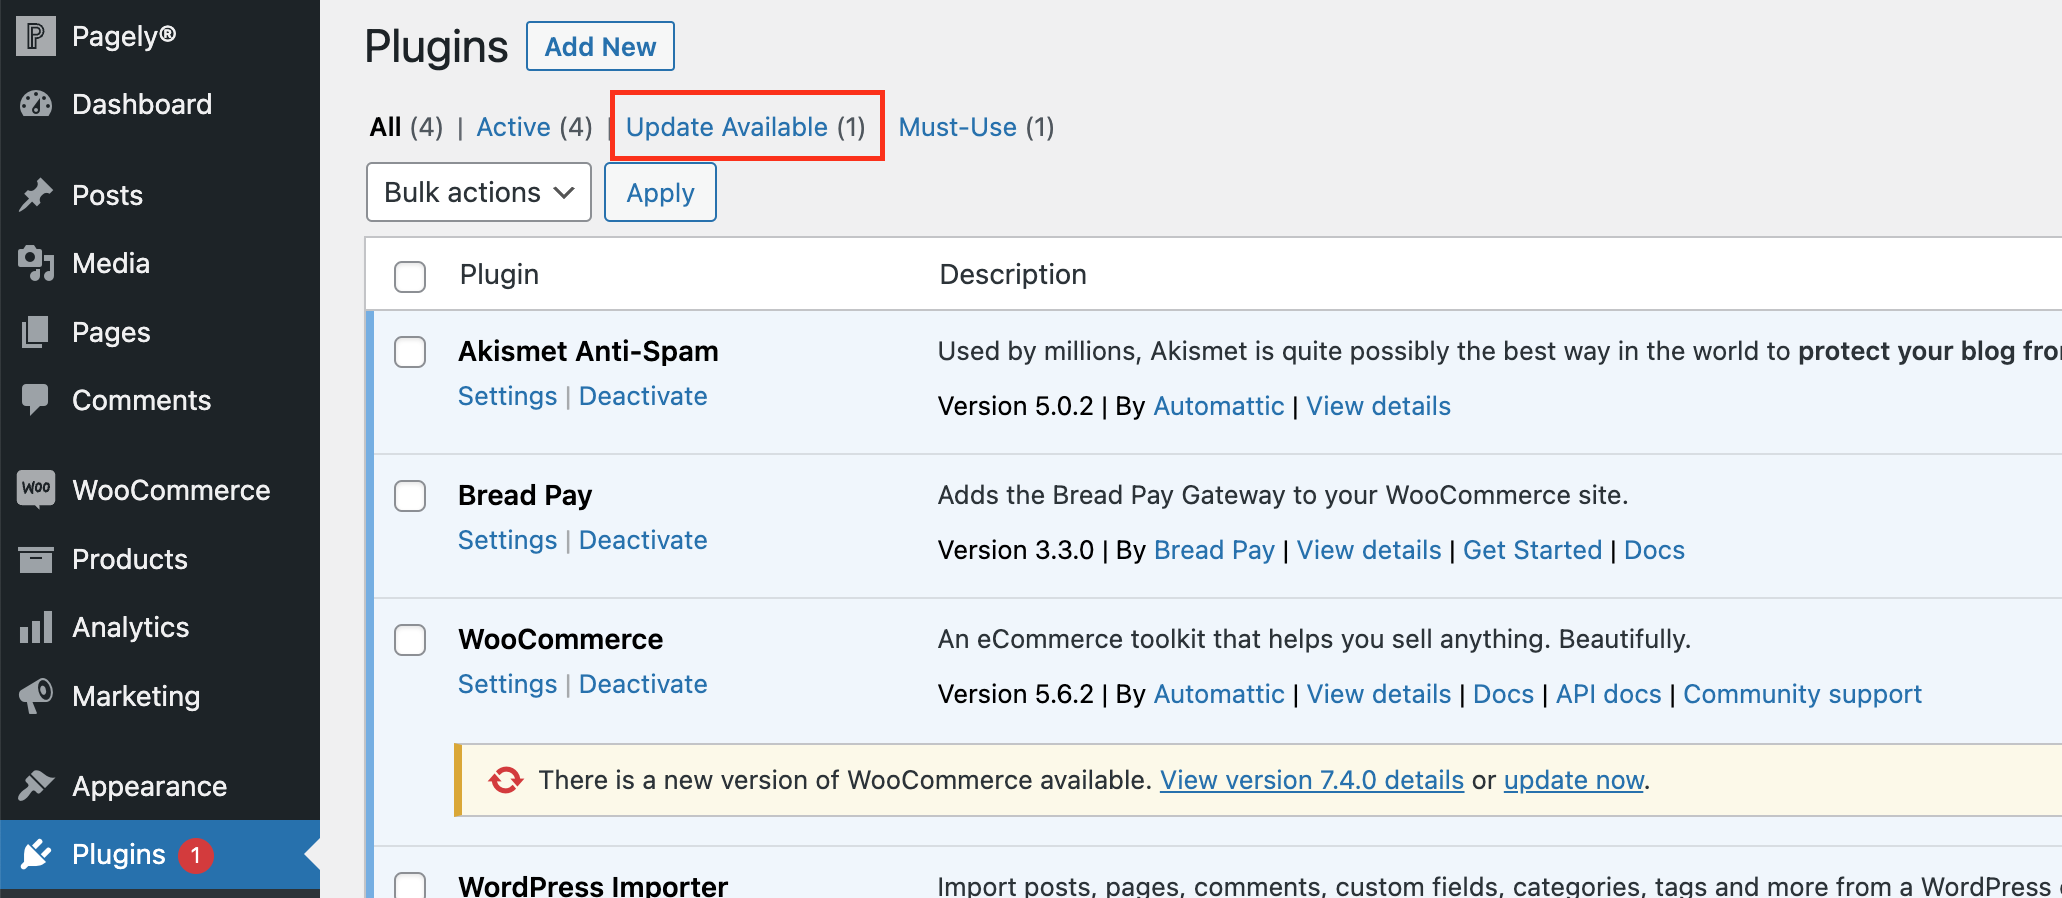Open Dashboard via its gauge icon
The image size is (2062, 898).
pos(36,104)
